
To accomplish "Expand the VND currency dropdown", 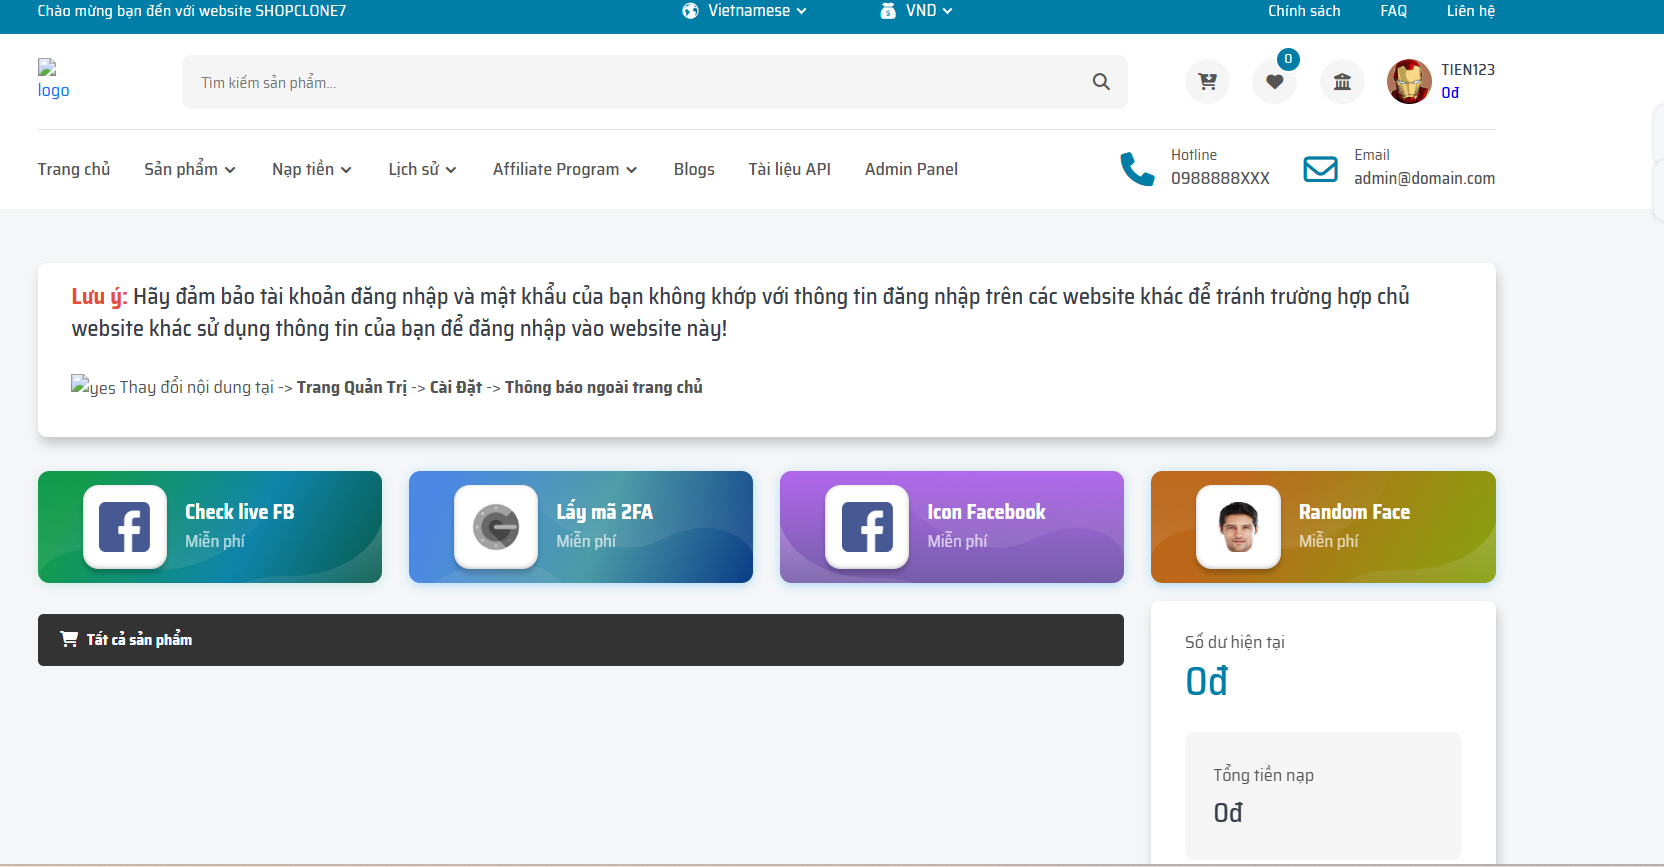I will [x=917, y=11].
